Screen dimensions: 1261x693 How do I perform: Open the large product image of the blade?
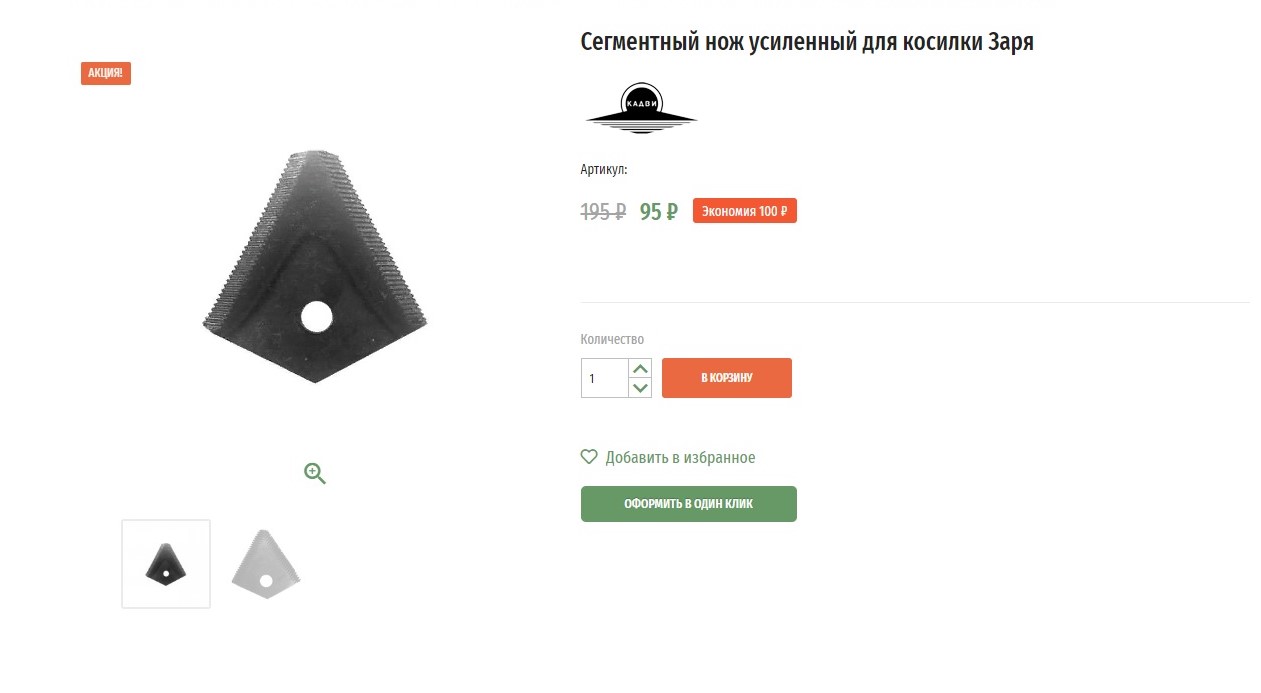tap(315, 266)
